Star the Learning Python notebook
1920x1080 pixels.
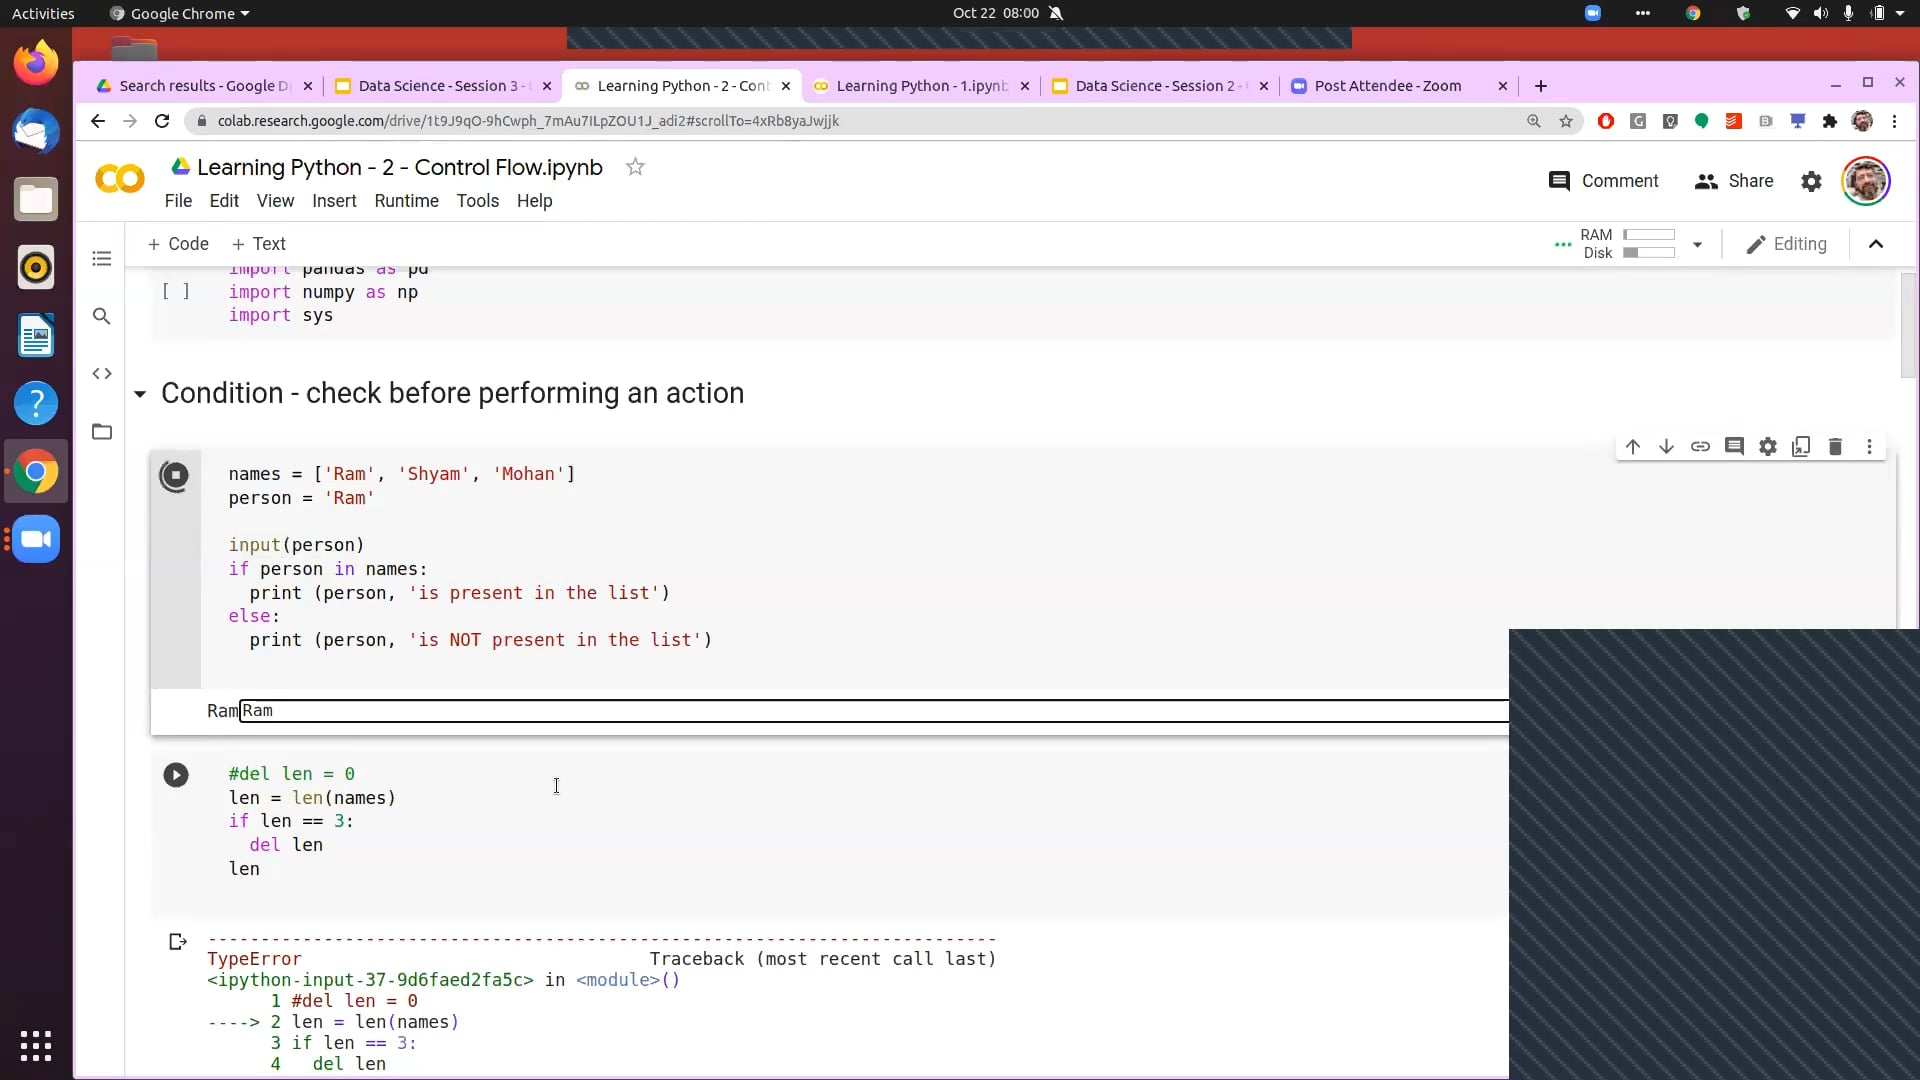tap(635, 167)
